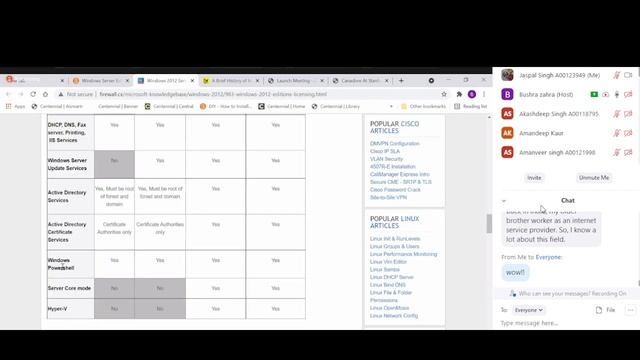Bookmark this page with the star icon
This screenshot has height=360, width=640.
coord(444,94)
